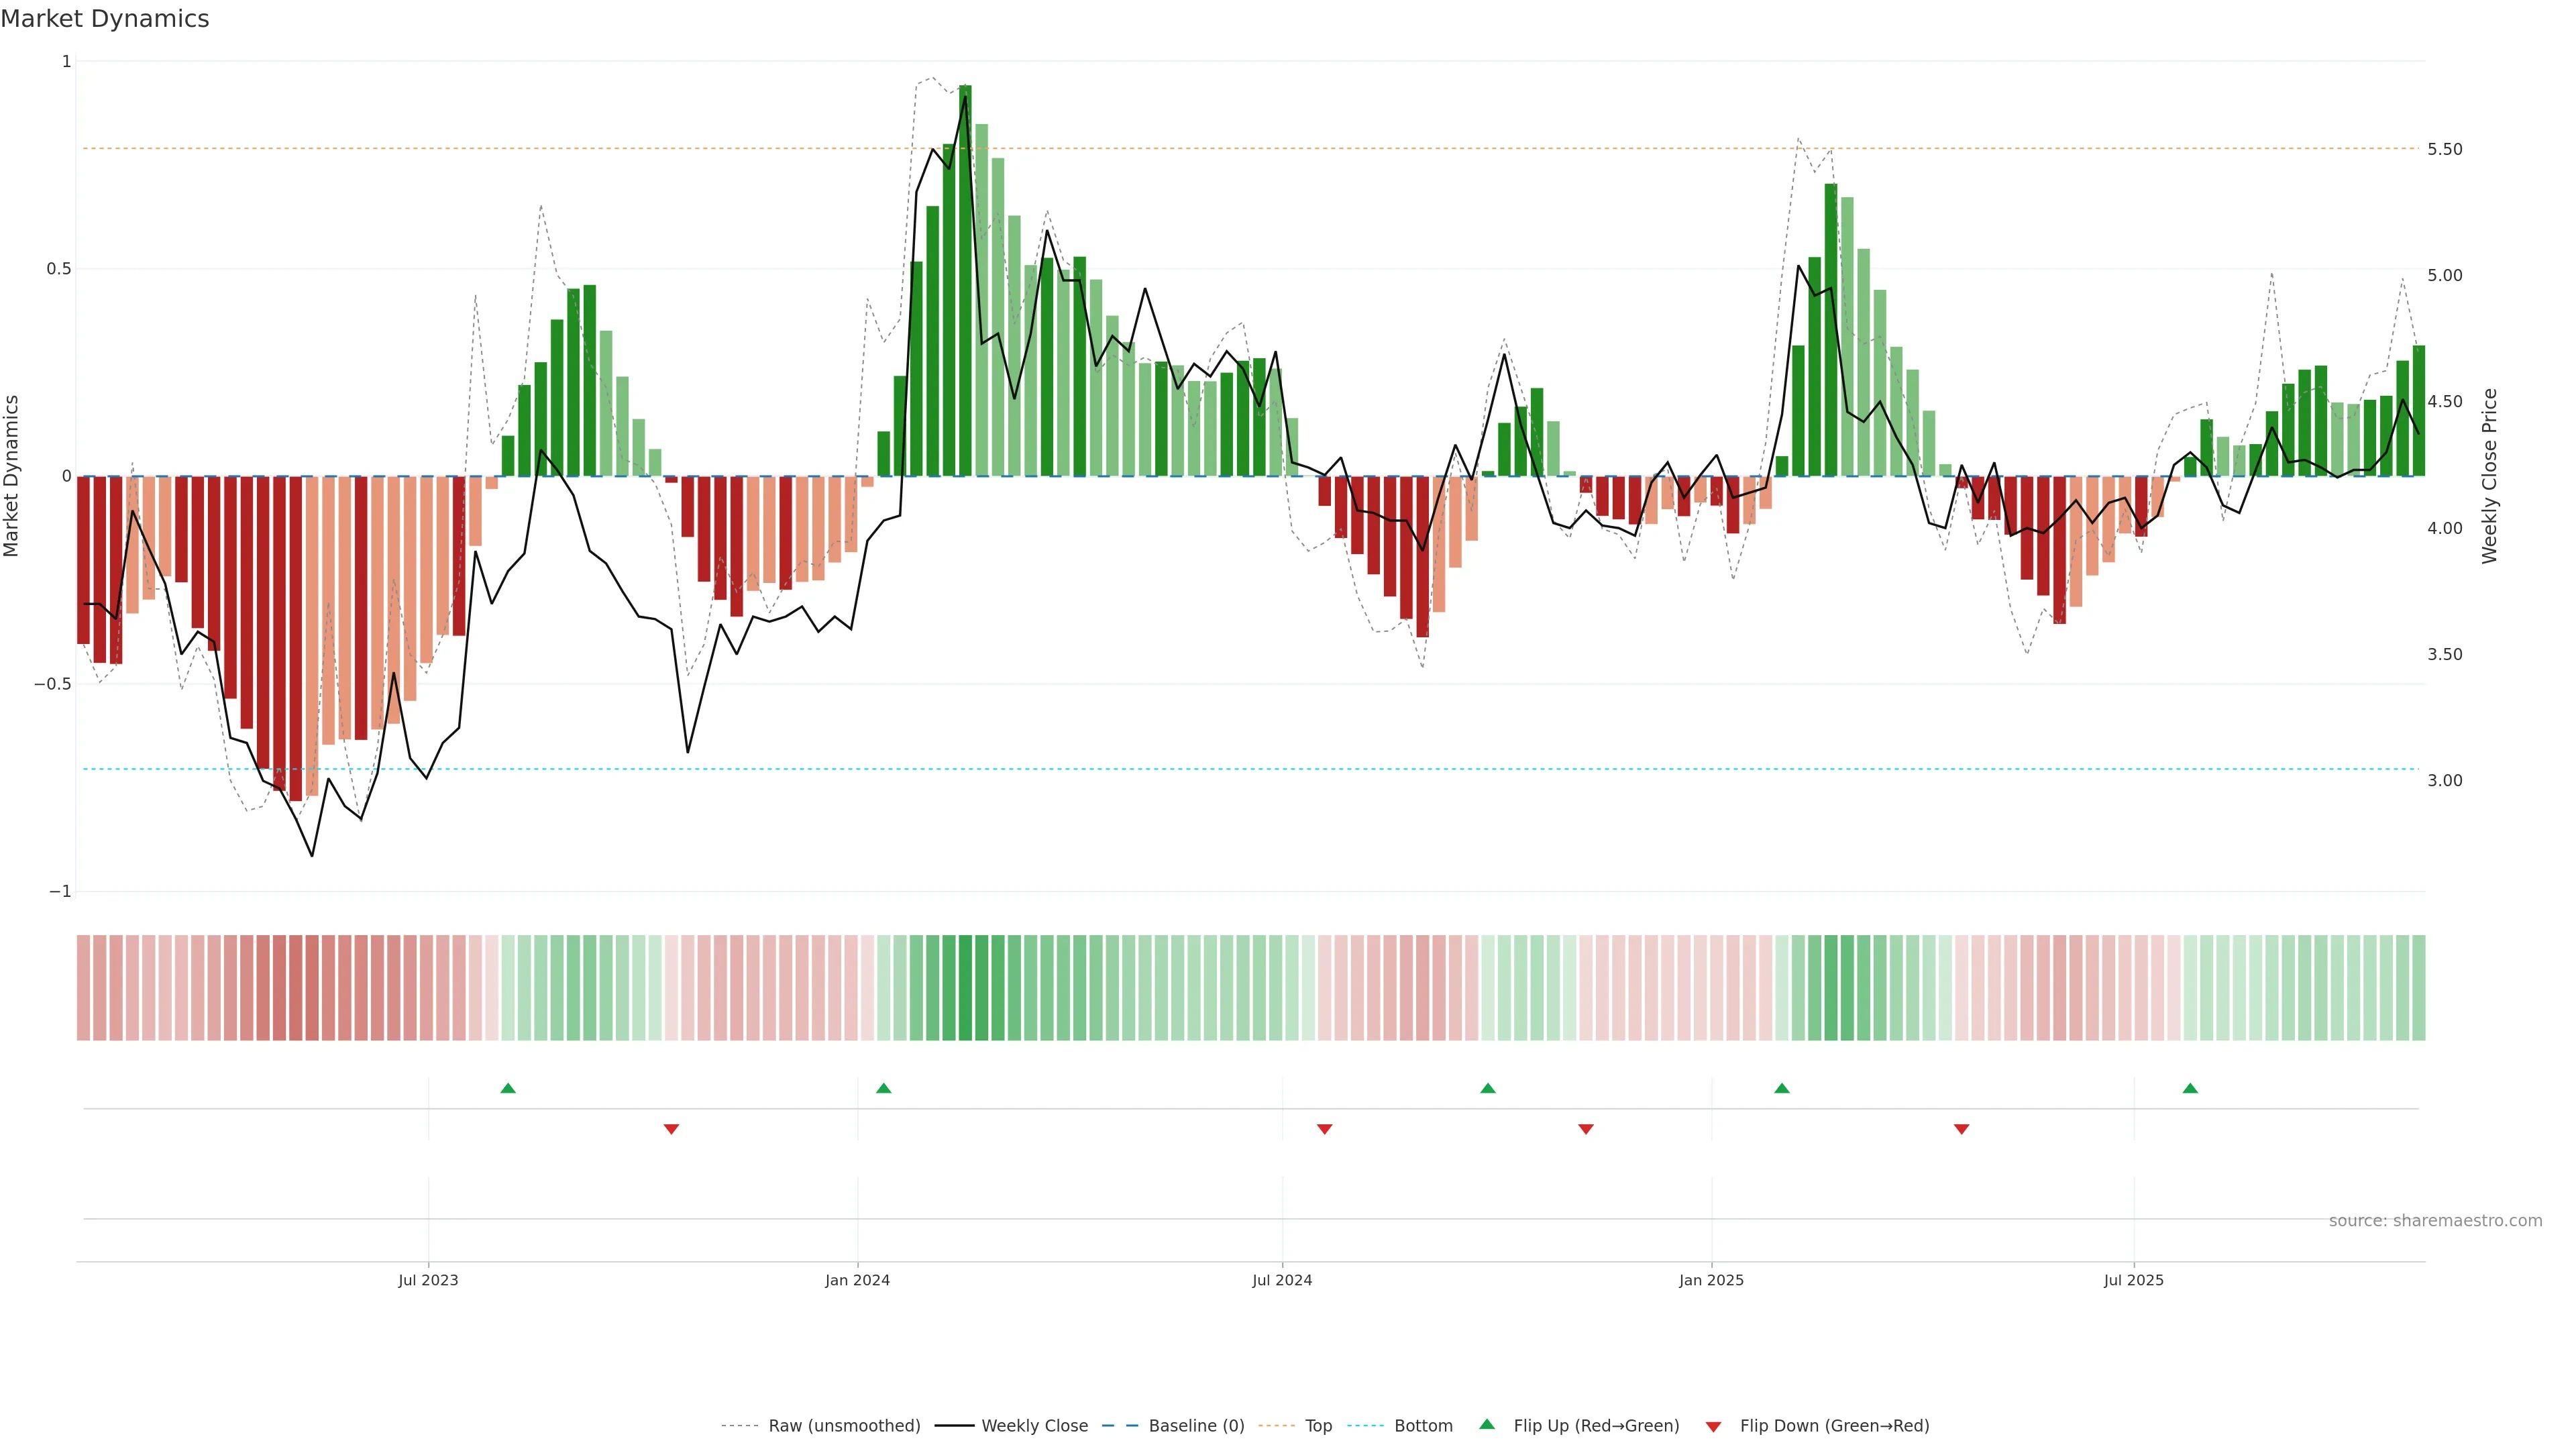The width and height of the screenshot is (2576, 1449).
Task: Toggle the Top threshold legend entry
Action: tap(1318, 1426)
